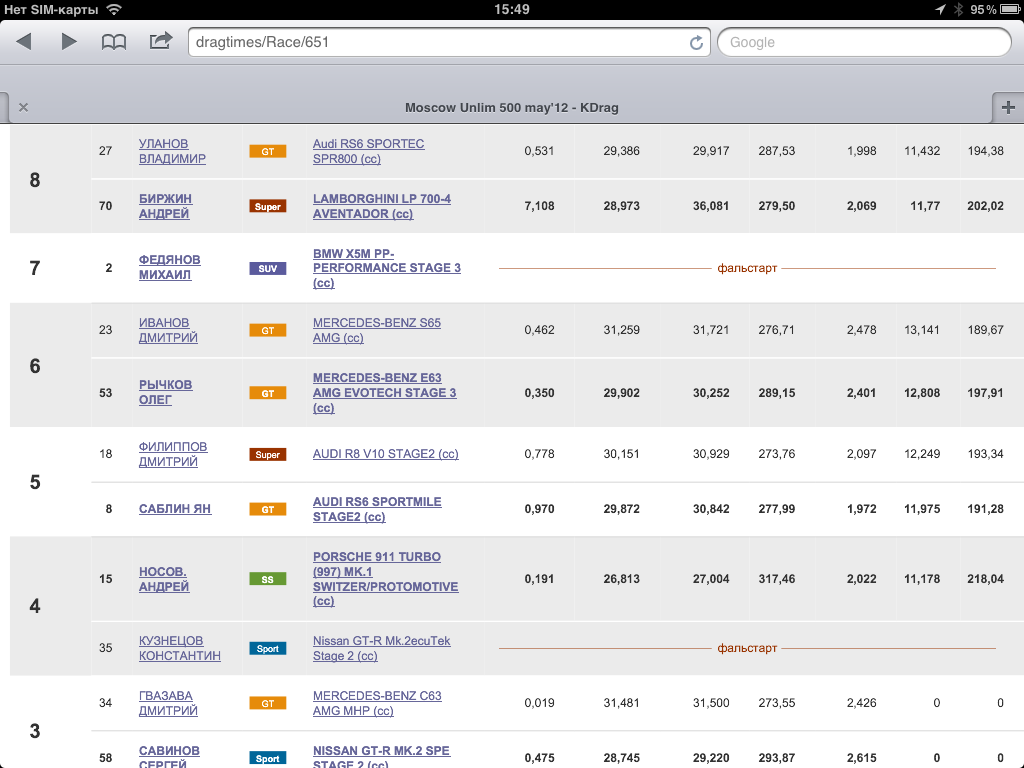Image resolution: width=1024 pixels, height=768 pixels.
Task: Reload the page with the refresh icon
Action: tap(696, 42)
